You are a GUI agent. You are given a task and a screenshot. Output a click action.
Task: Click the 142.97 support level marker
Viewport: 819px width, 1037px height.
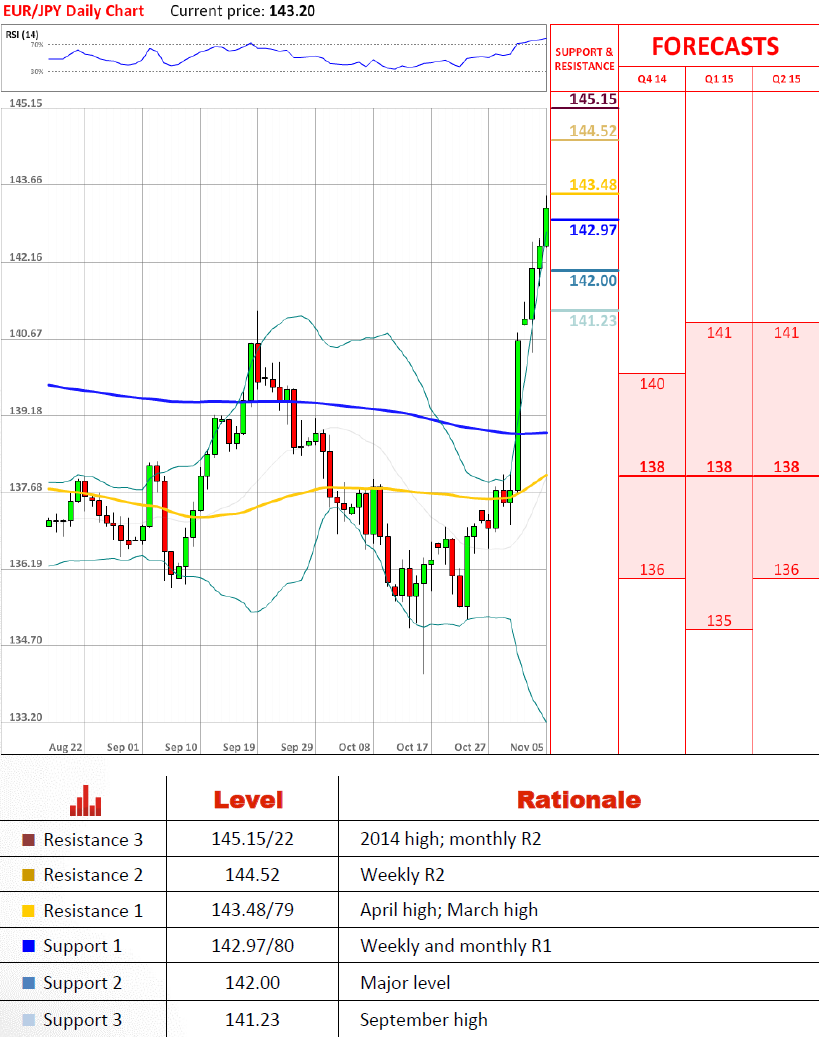(593, 230)
